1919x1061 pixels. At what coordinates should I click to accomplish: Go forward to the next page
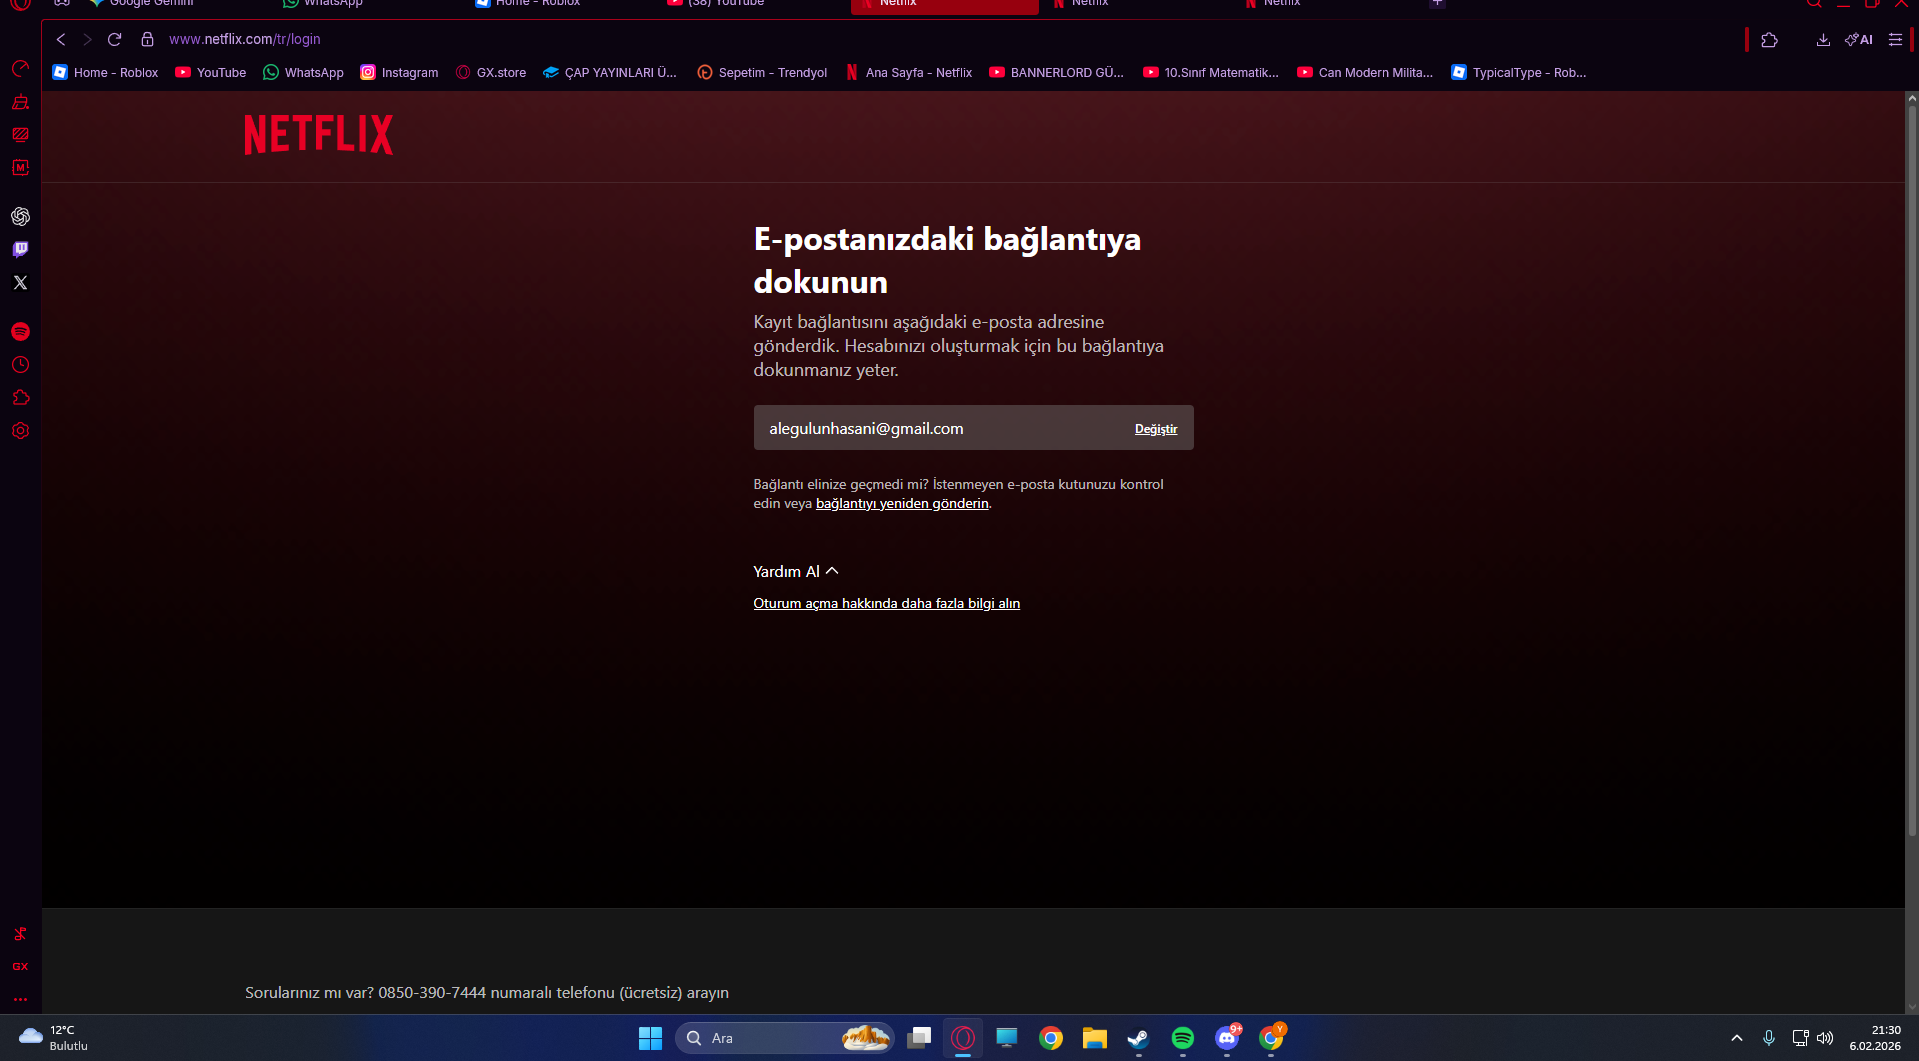[x=87, y=39]
